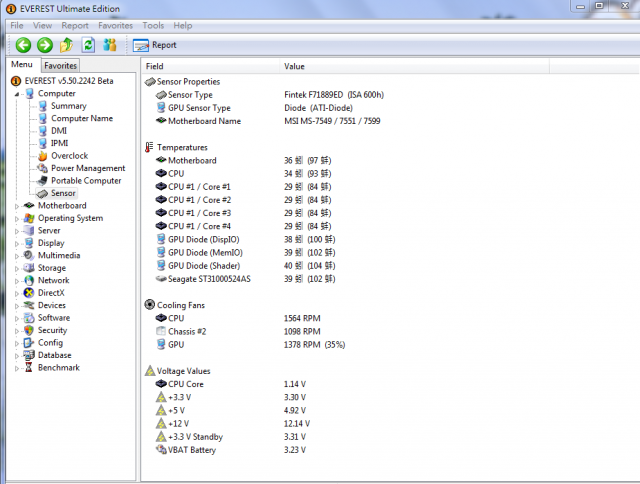Select the GPU Diode (Shader) row
This screenshot has width=640, height=484.
tap(246, 266)
